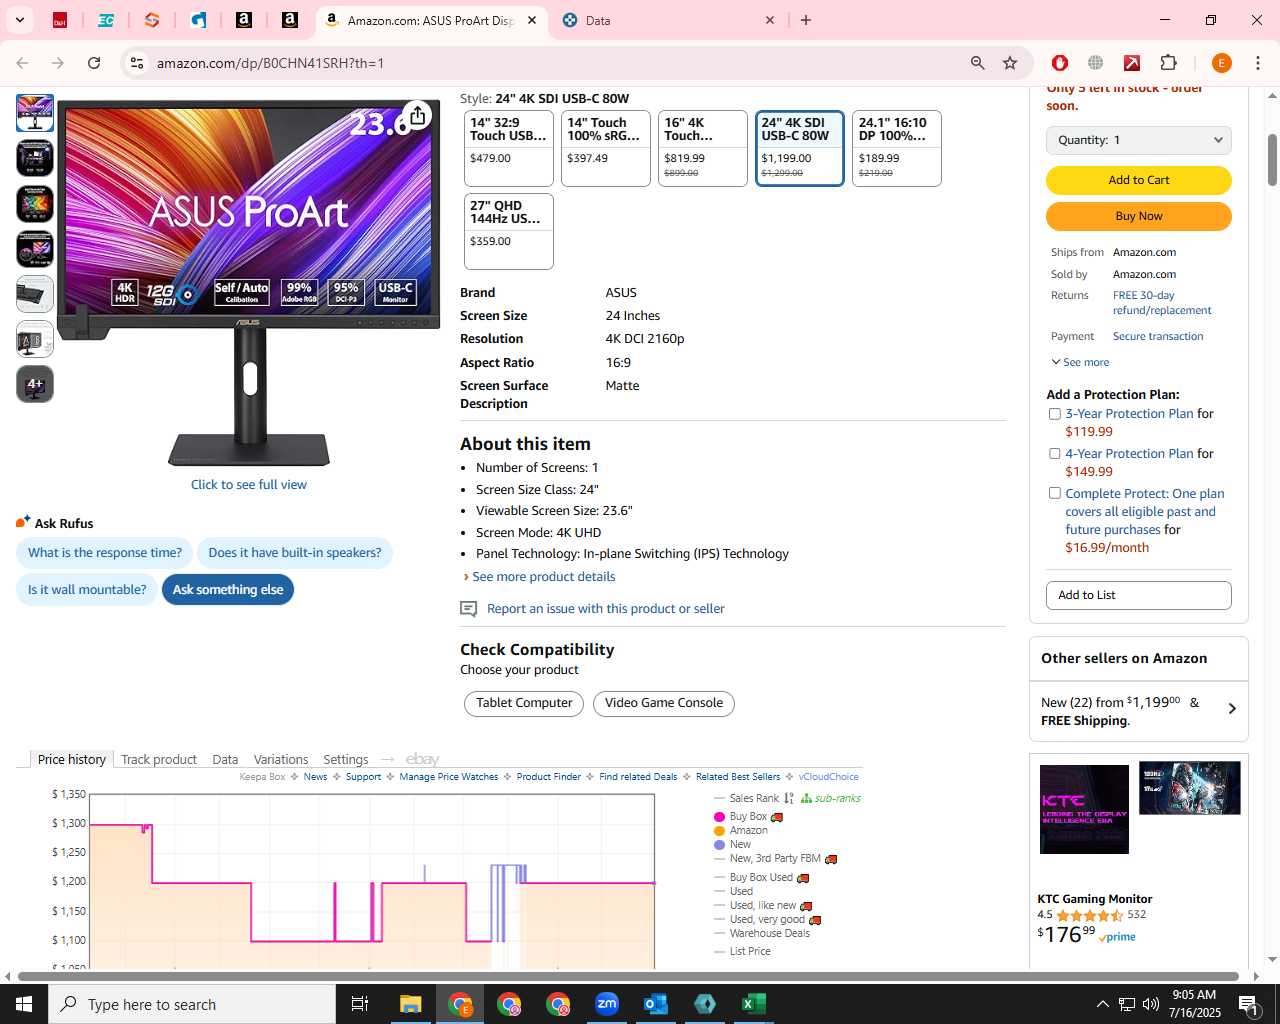Viewport: 1280px width, 1024px height.
Task: Open site information icon in address bar
Action: click(x=136, y=63)
